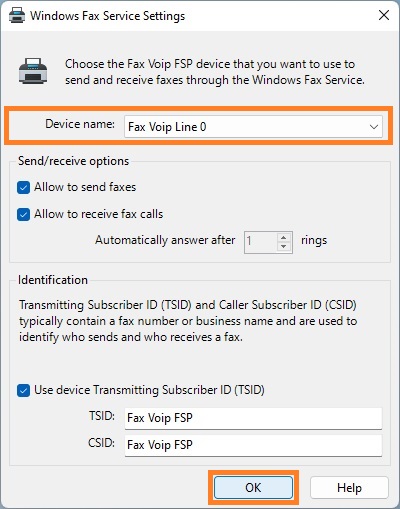The width and height of the screenshot is (400, 509).
Task: Click the Device name label
Action: pos(80,124)
